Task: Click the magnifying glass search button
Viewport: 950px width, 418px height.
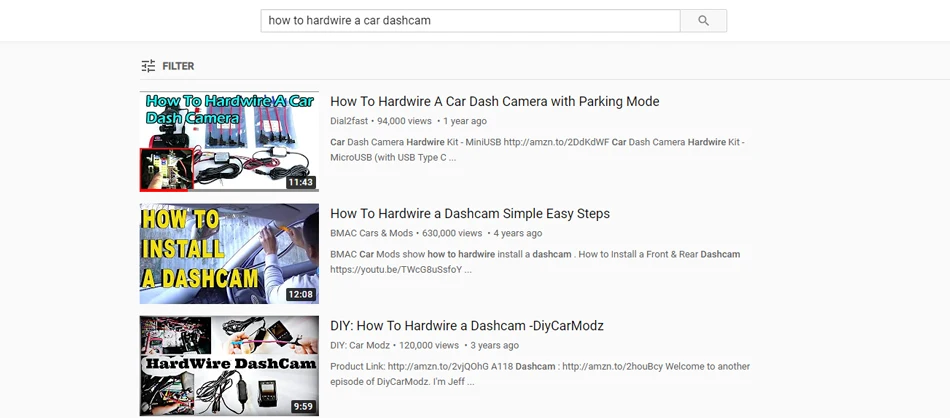Action: (703, 21)
